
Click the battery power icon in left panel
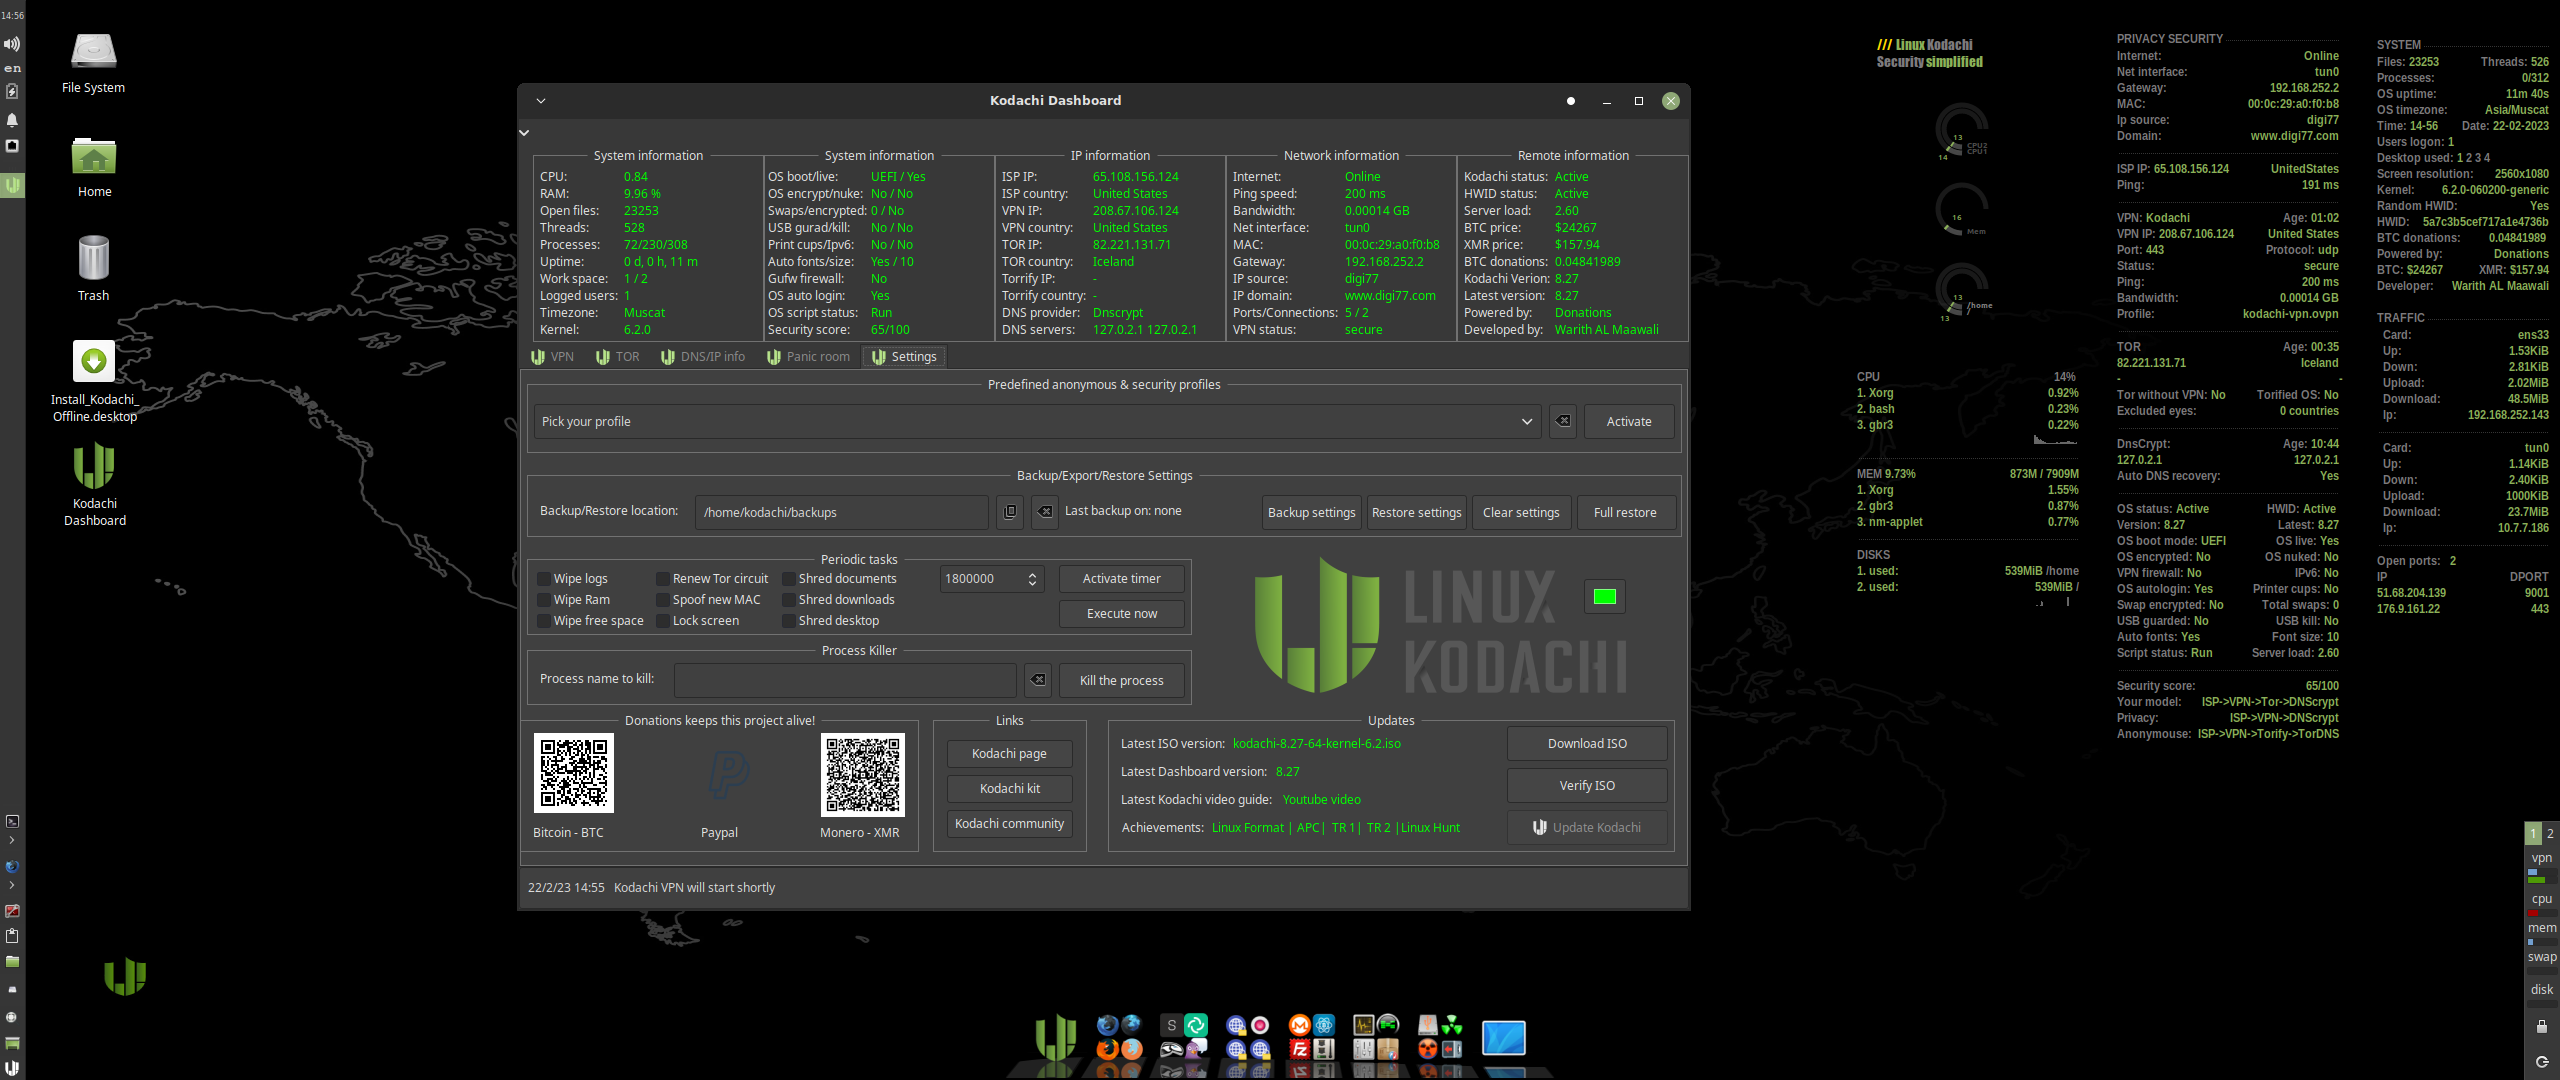(x=12, y=91)
